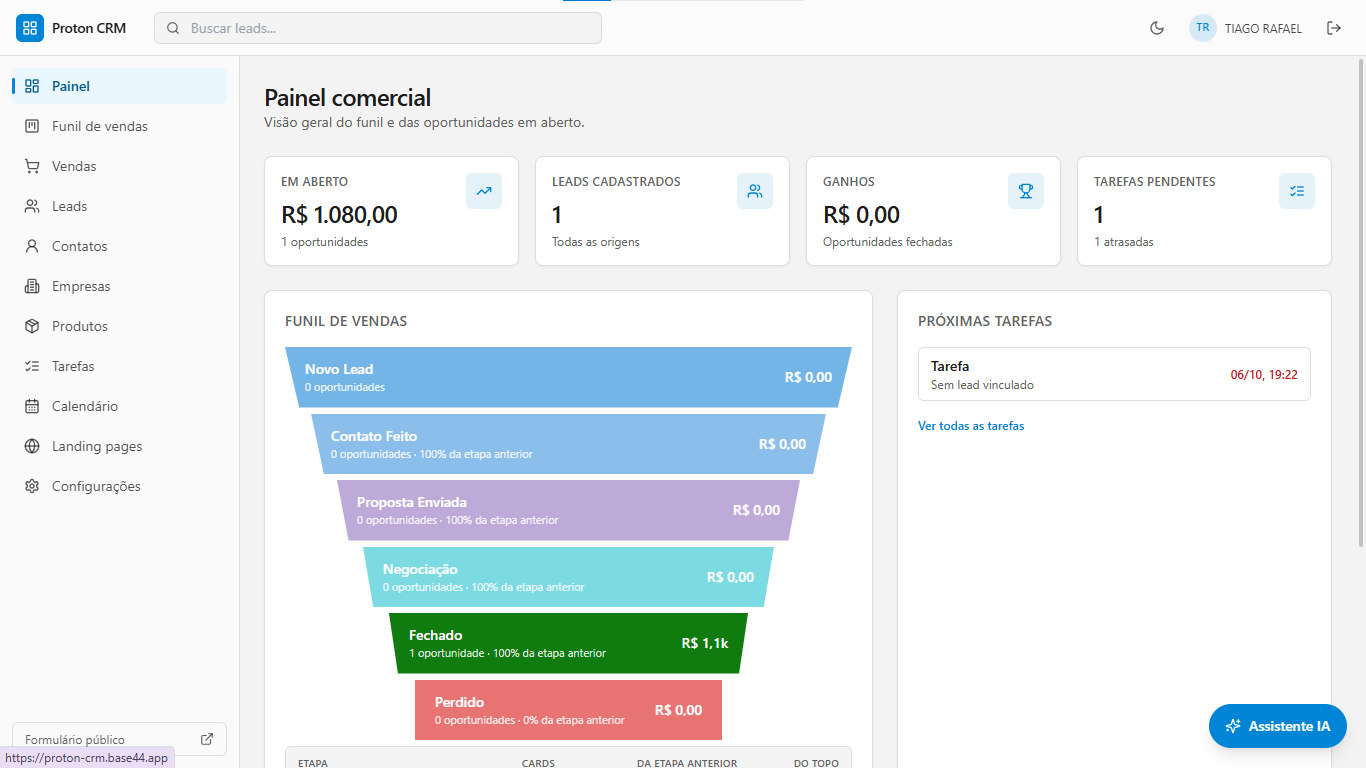The width and height of the screenshot is (1366, 768).
Task: Open the Tarefa card due 06/10, 19:22
Action: [x=1114, y=374]
